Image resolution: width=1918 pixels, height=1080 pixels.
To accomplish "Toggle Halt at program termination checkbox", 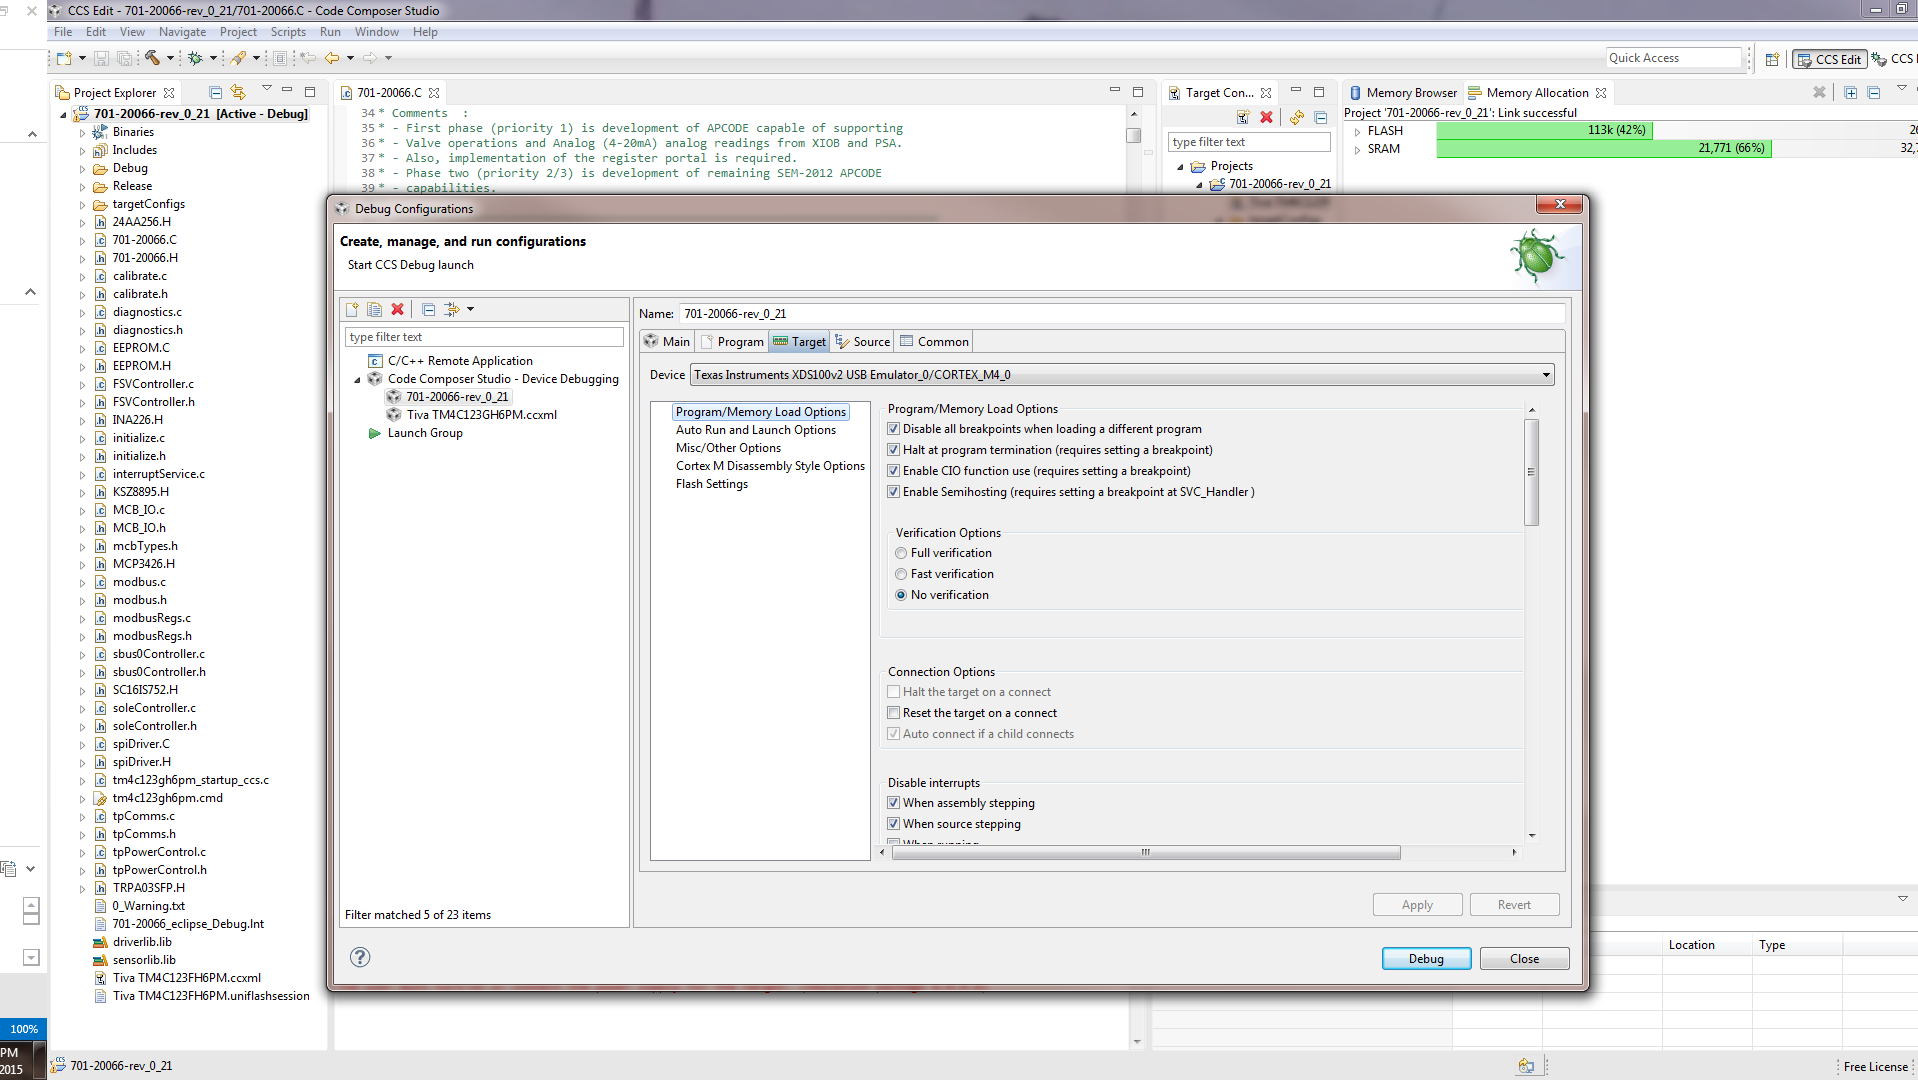I will [894, 450].
